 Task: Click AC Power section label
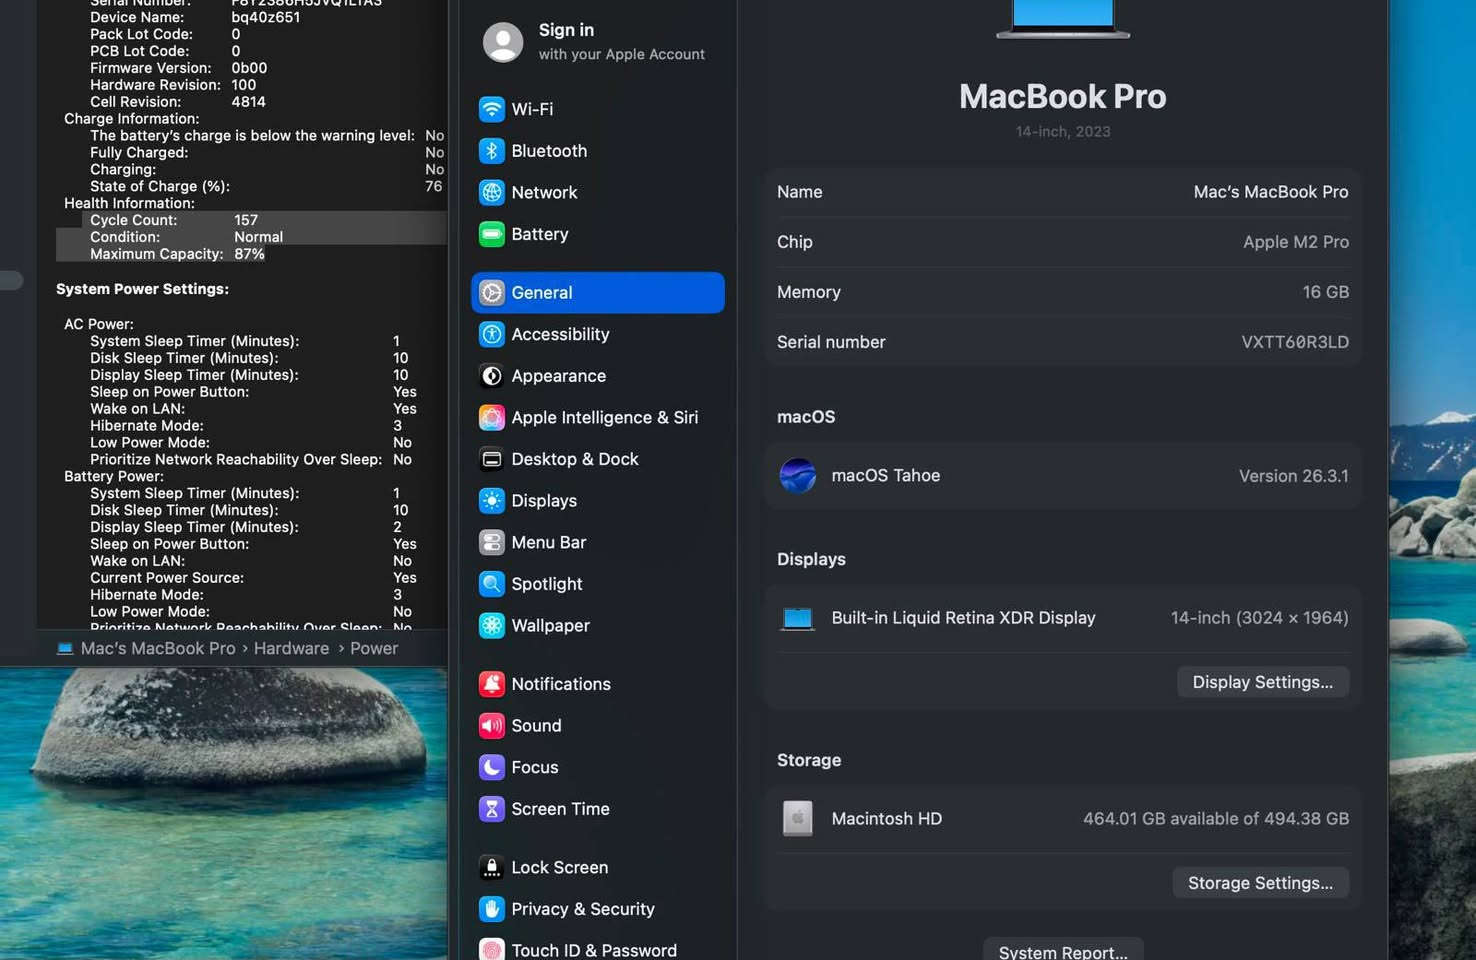(x=98, y=324)
